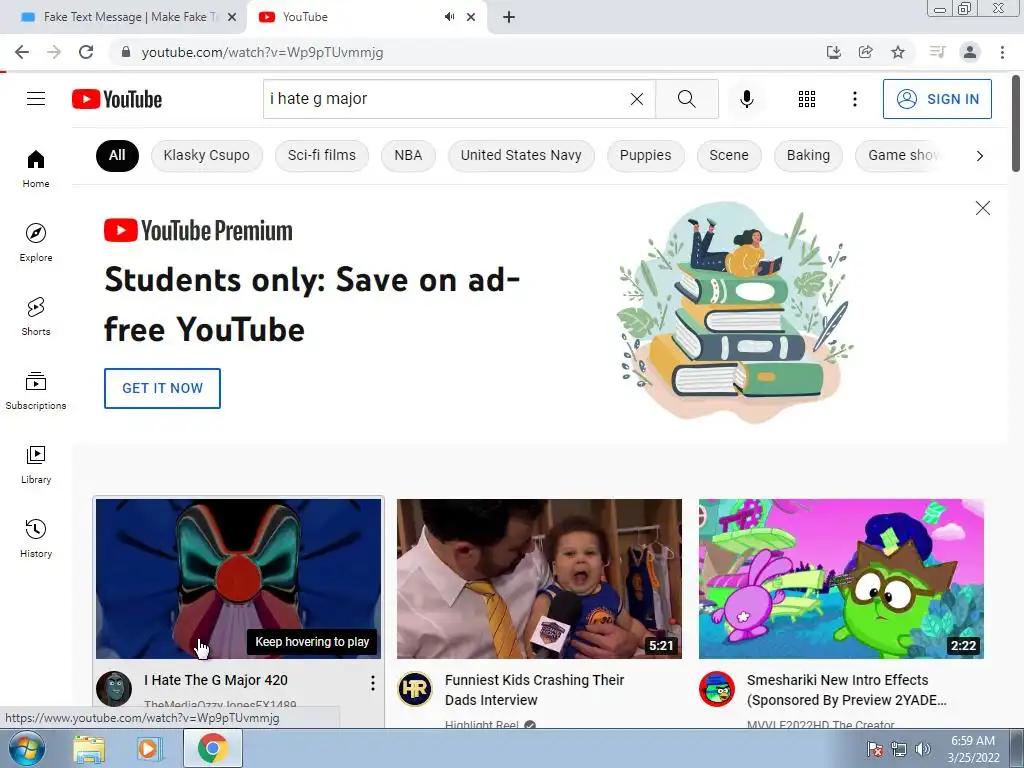Open system volume speaker icon
Viewport: 1024px width, 768px height.
click(923, 749)
